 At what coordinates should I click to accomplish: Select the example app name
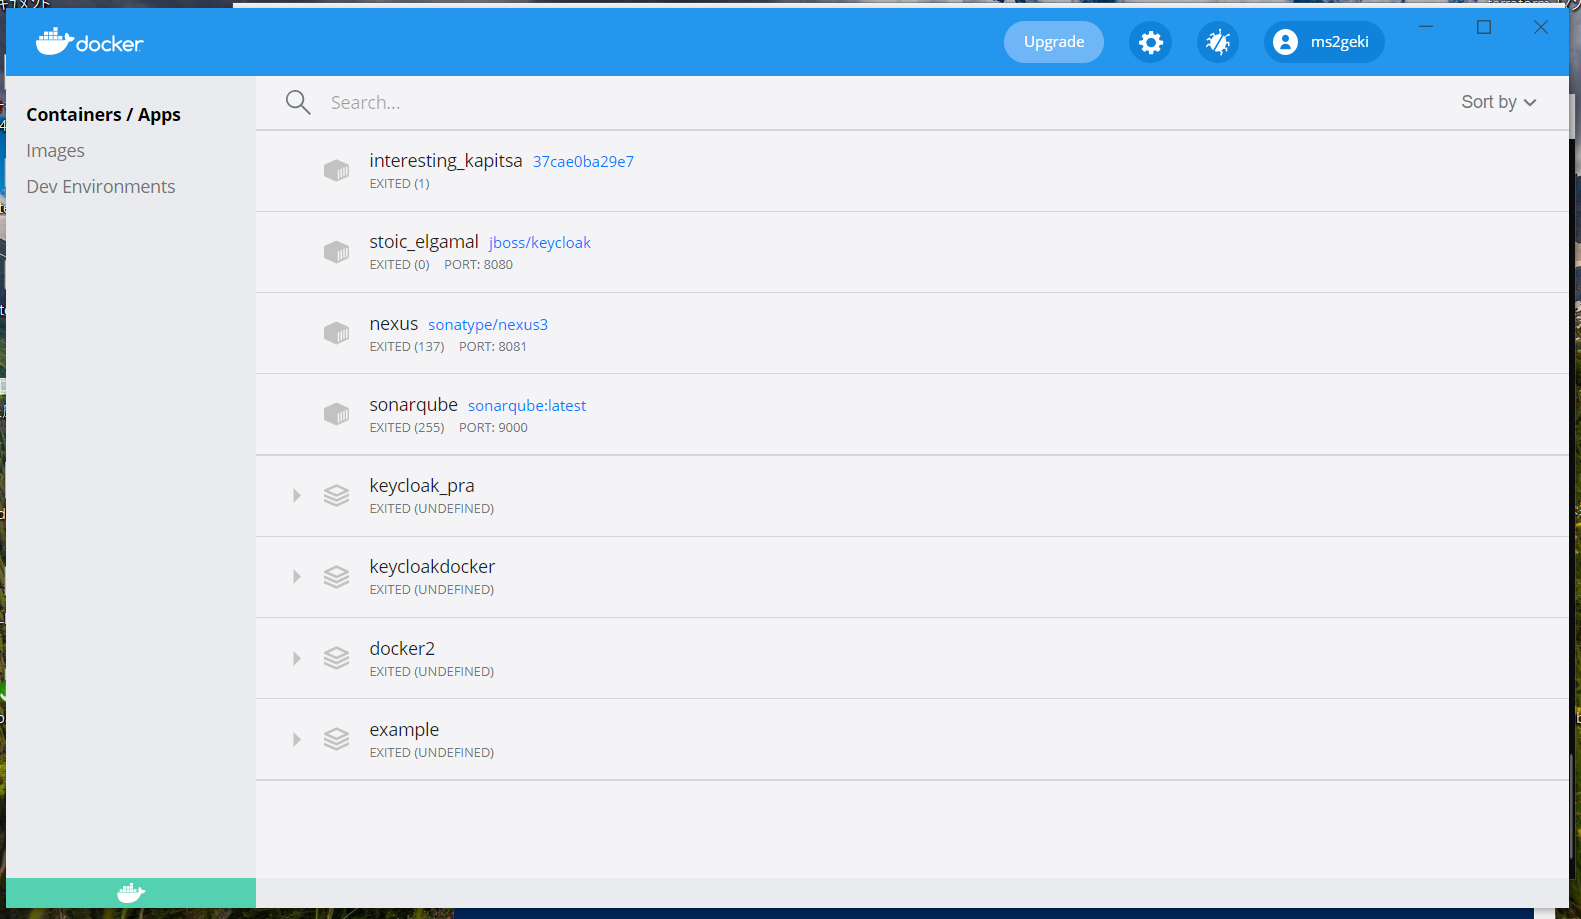coord(404,730)
